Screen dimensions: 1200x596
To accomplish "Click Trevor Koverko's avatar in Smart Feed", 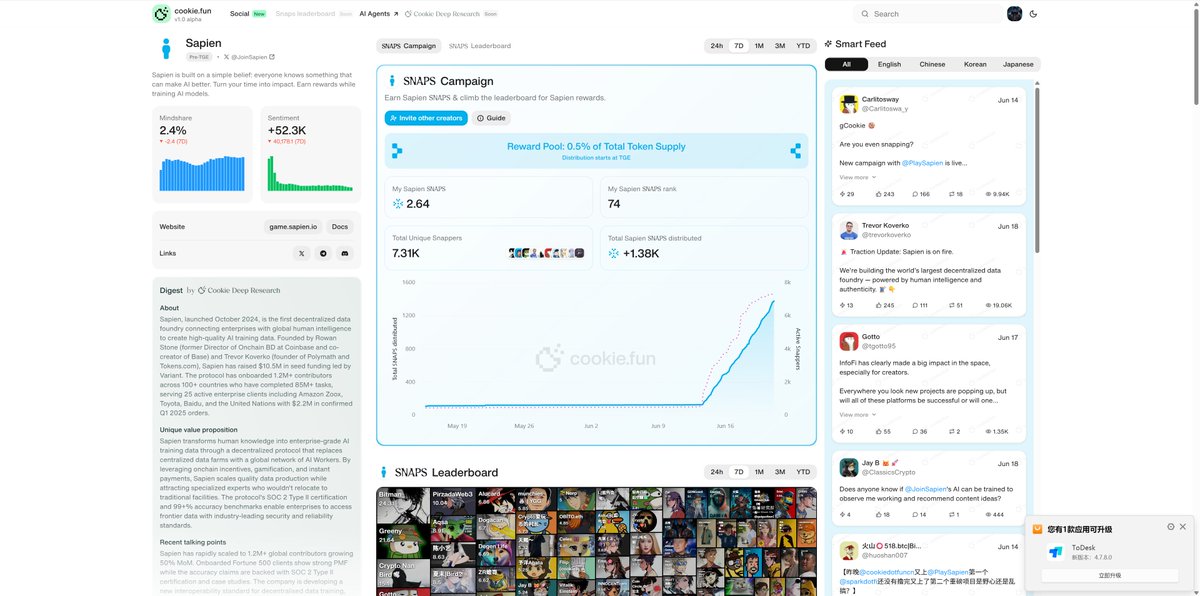I will click(848, 230).
